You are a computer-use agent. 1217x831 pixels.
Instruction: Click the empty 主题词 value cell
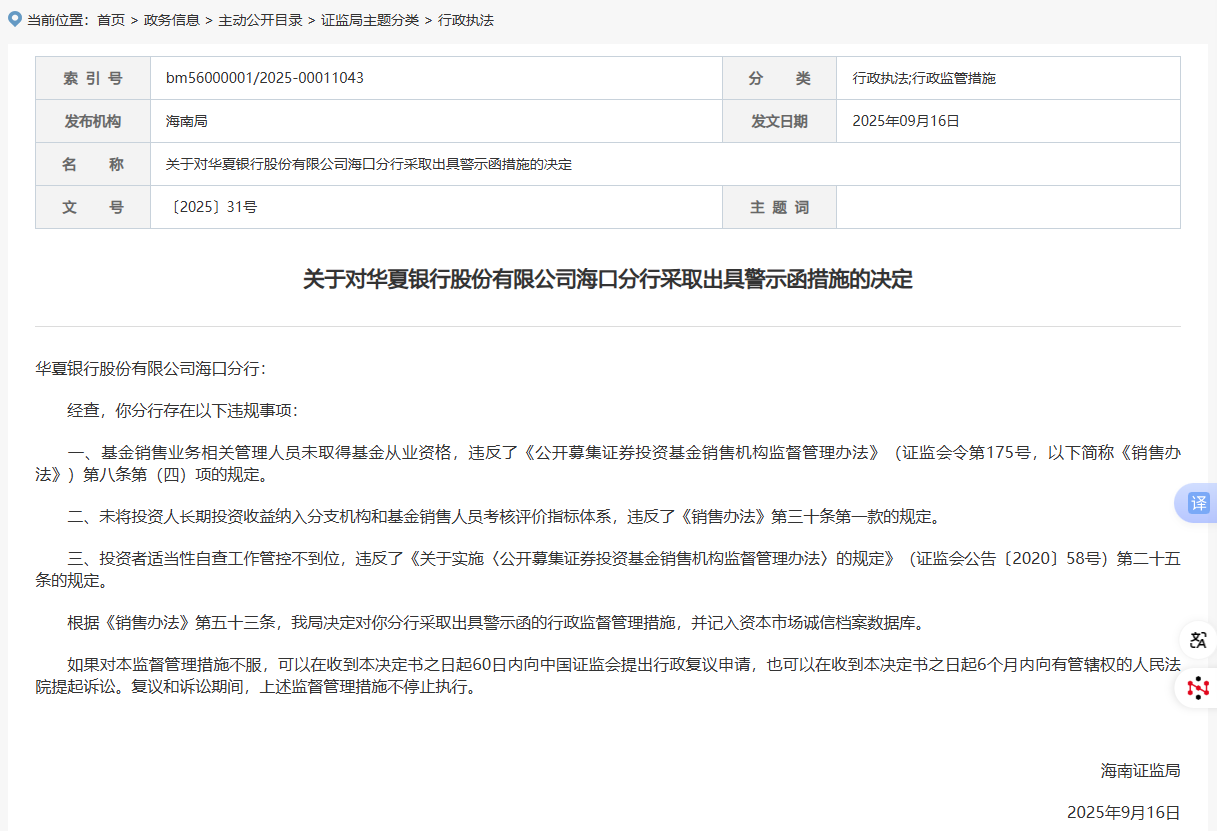tap(1007, 207)
